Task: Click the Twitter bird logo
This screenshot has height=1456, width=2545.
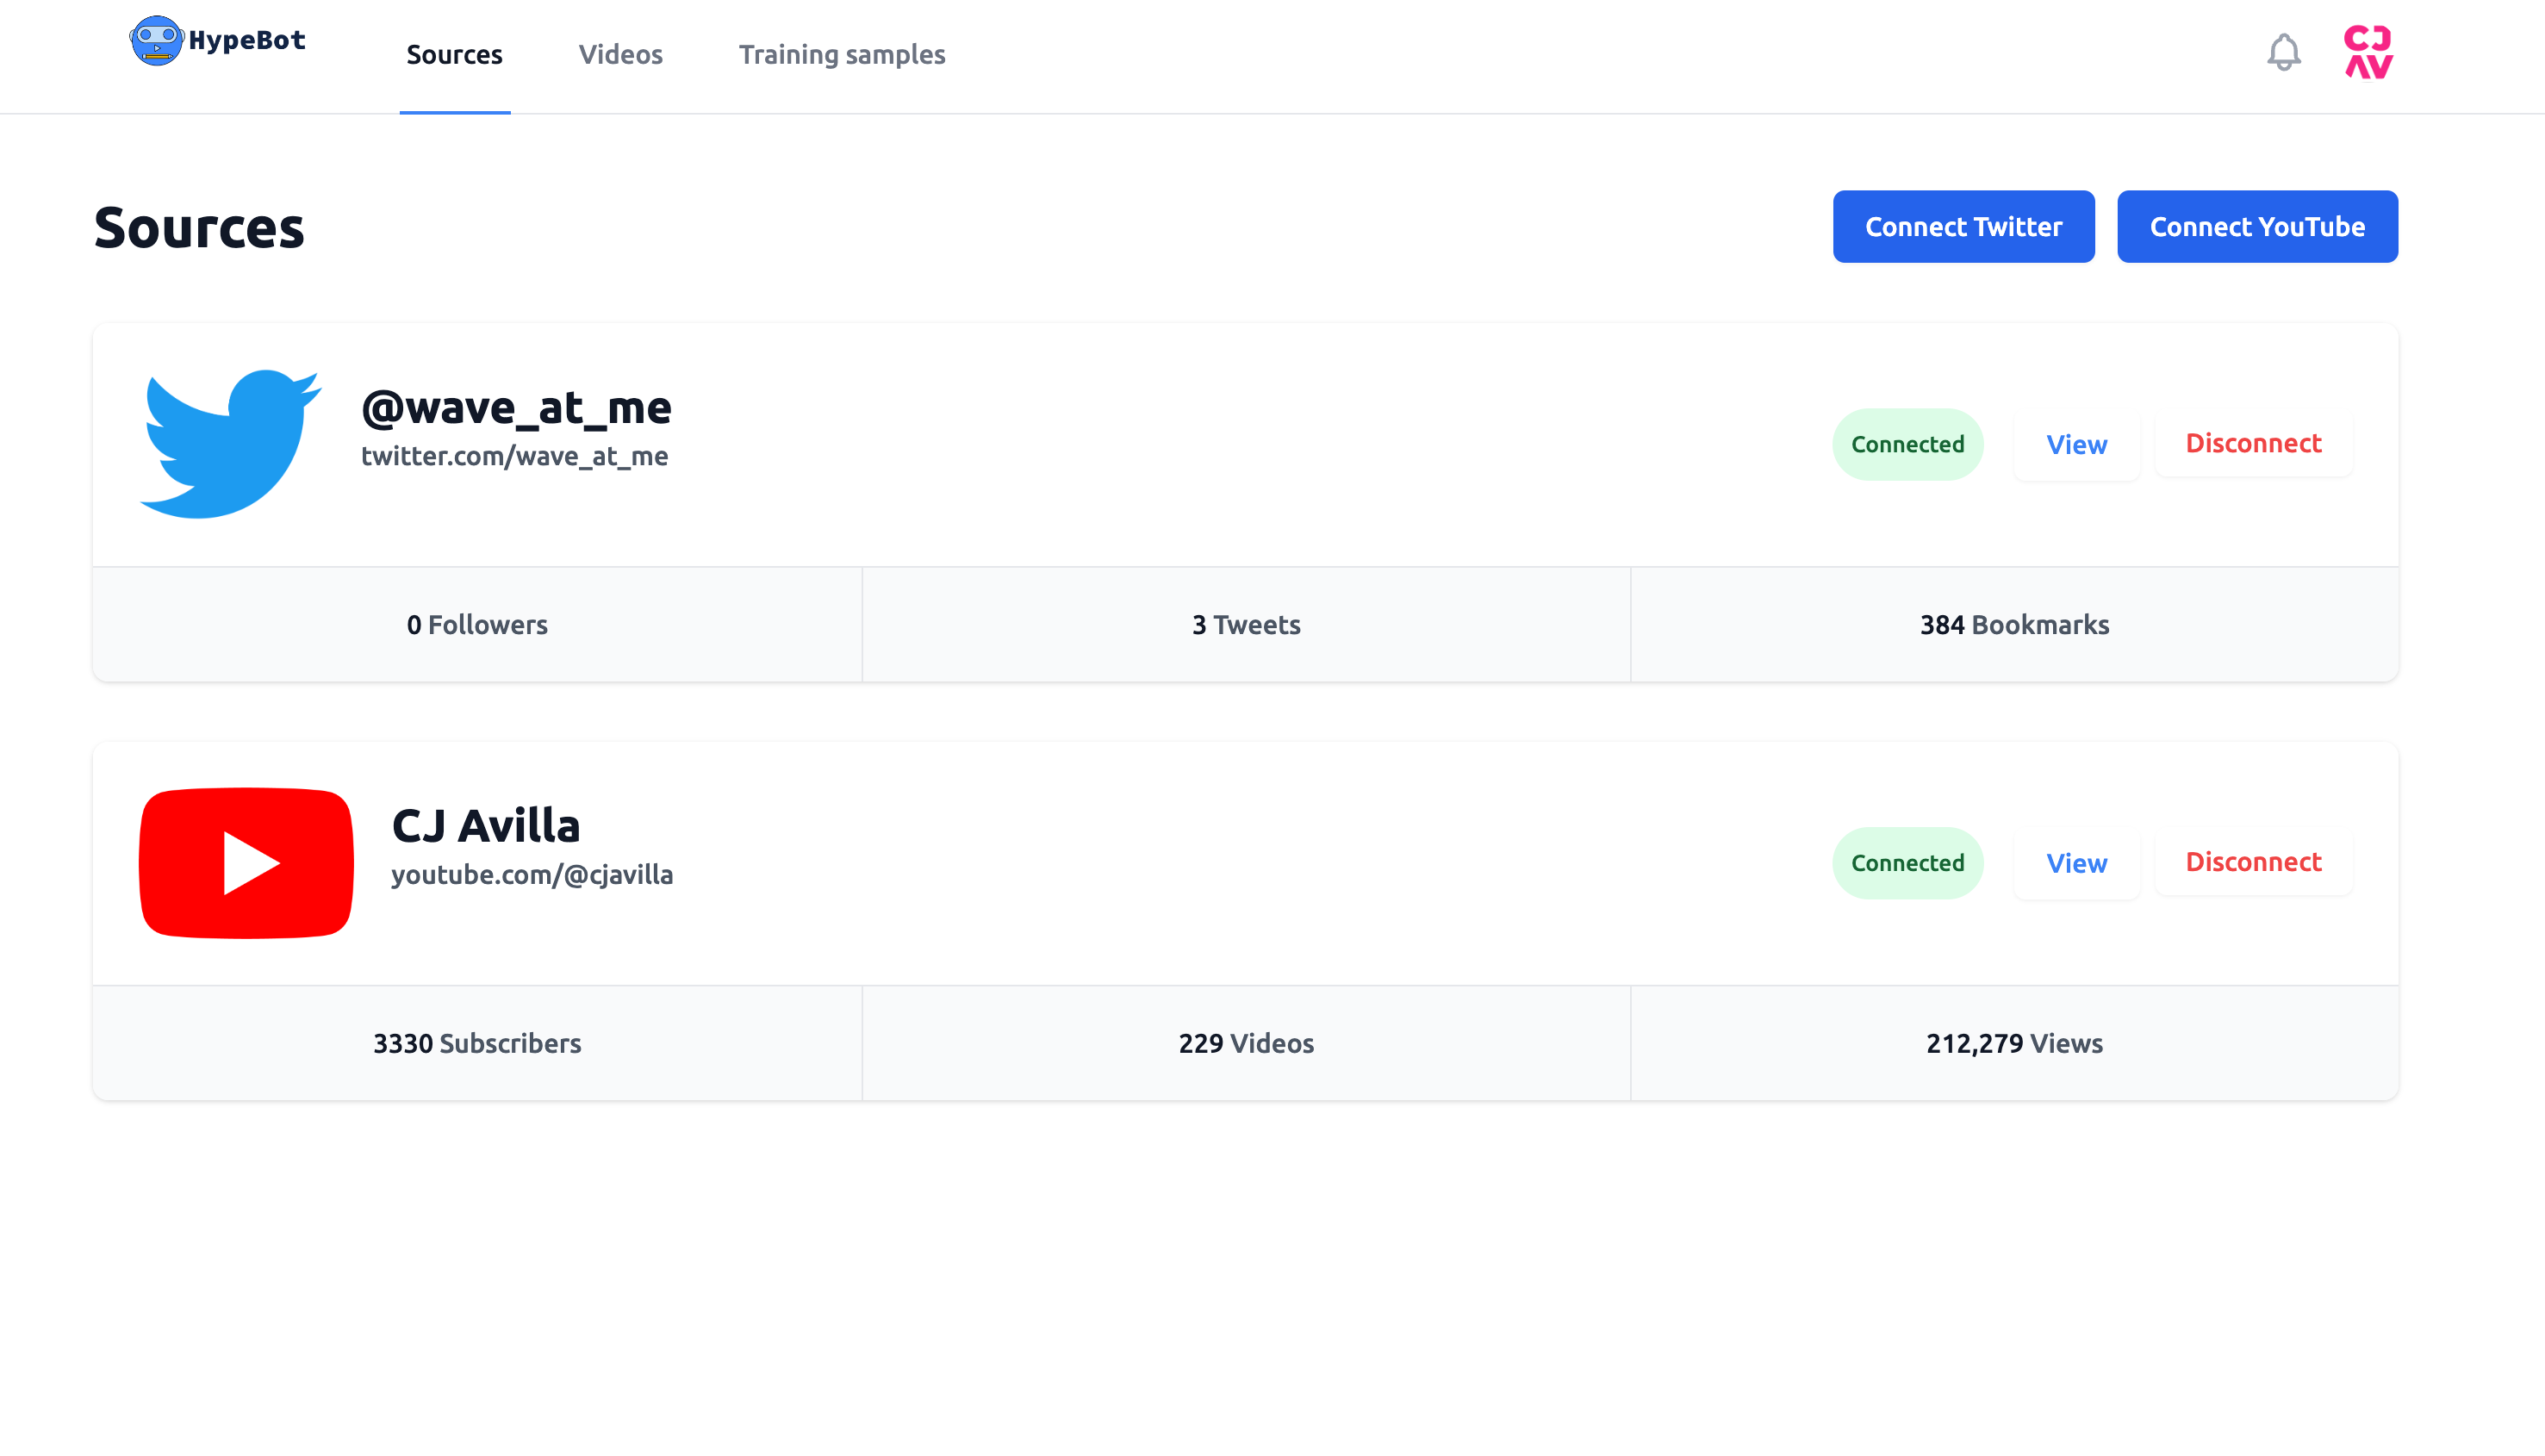Action: [230, 444]
